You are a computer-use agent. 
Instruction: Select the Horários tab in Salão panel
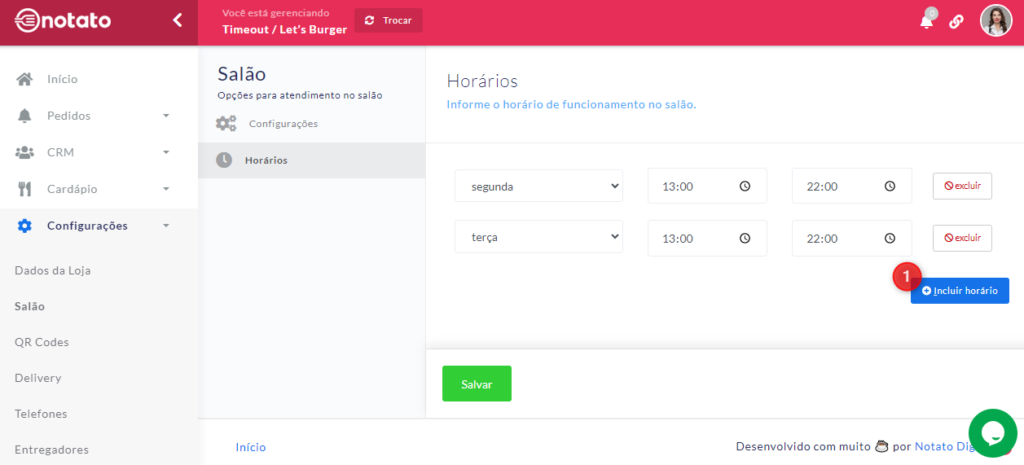point(266,160)
